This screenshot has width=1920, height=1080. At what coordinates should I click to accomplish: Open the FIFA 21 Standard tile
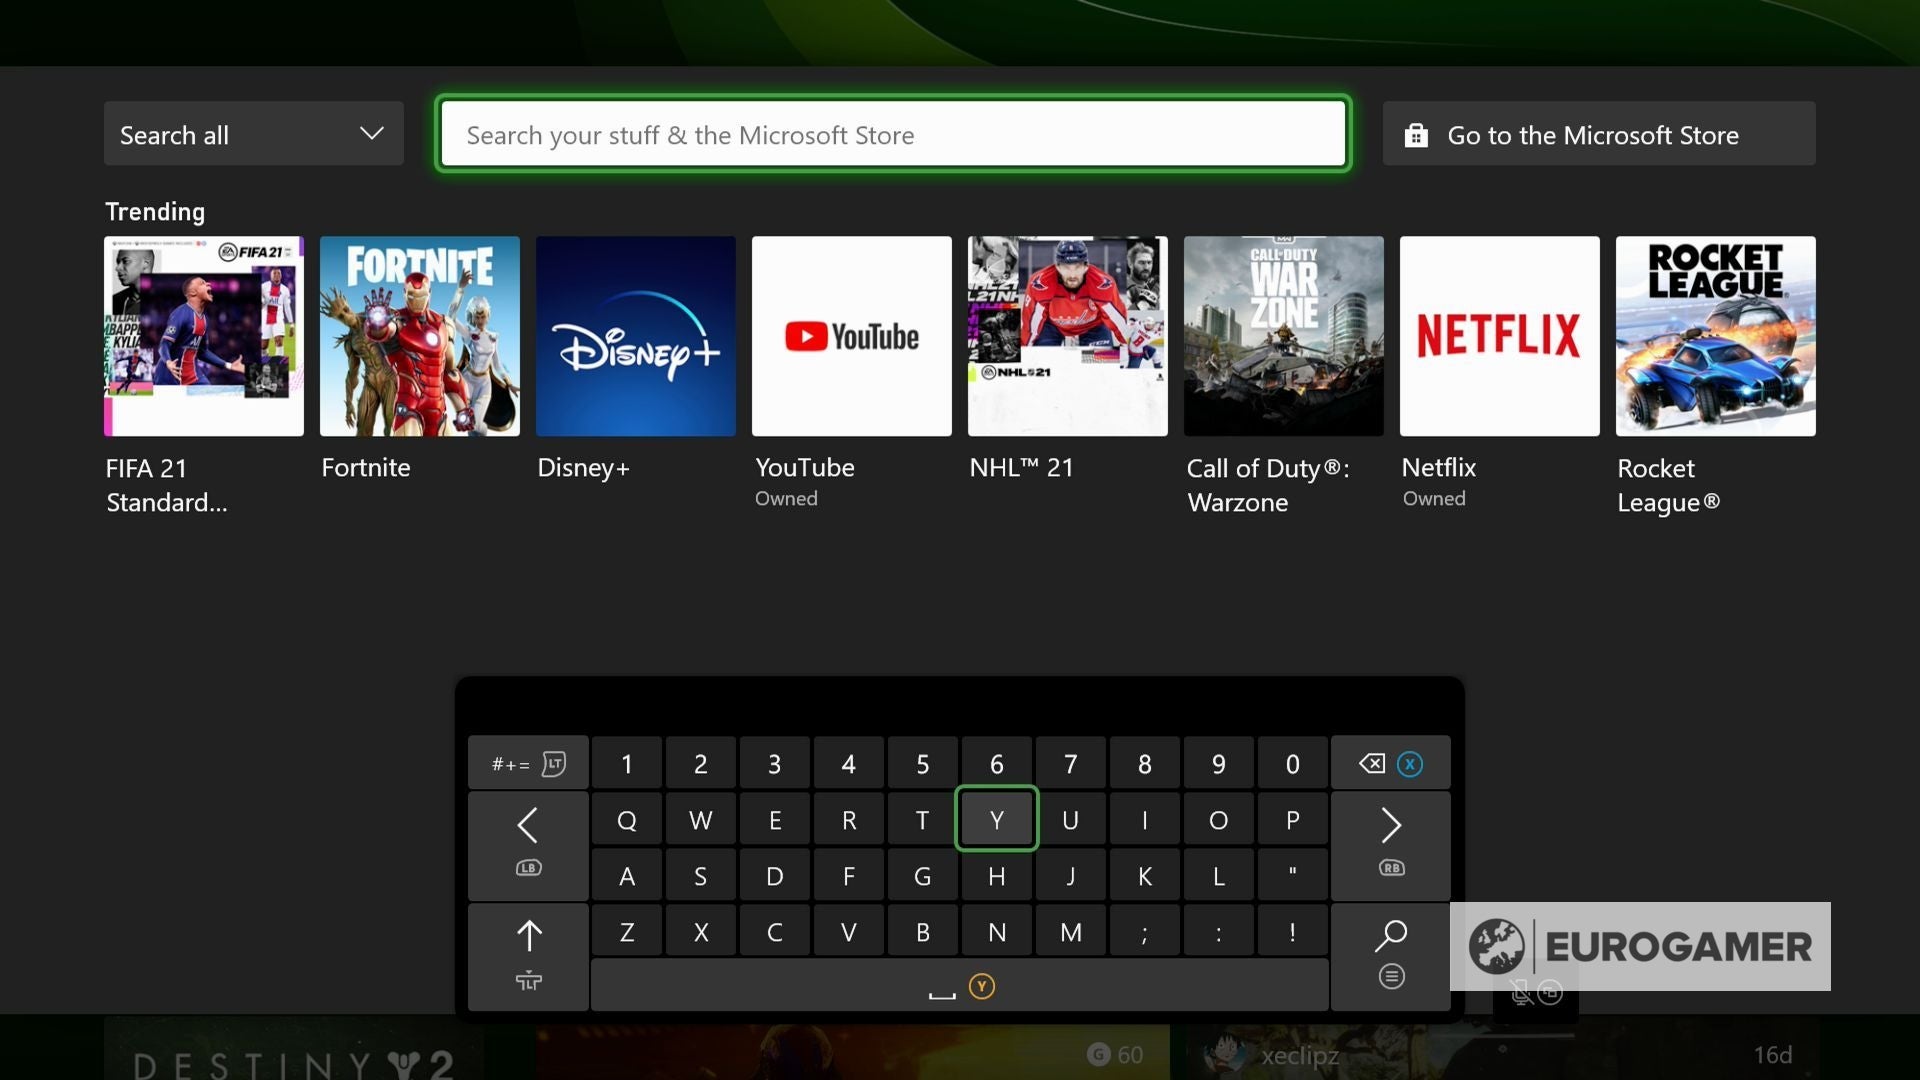click(204, 336)
